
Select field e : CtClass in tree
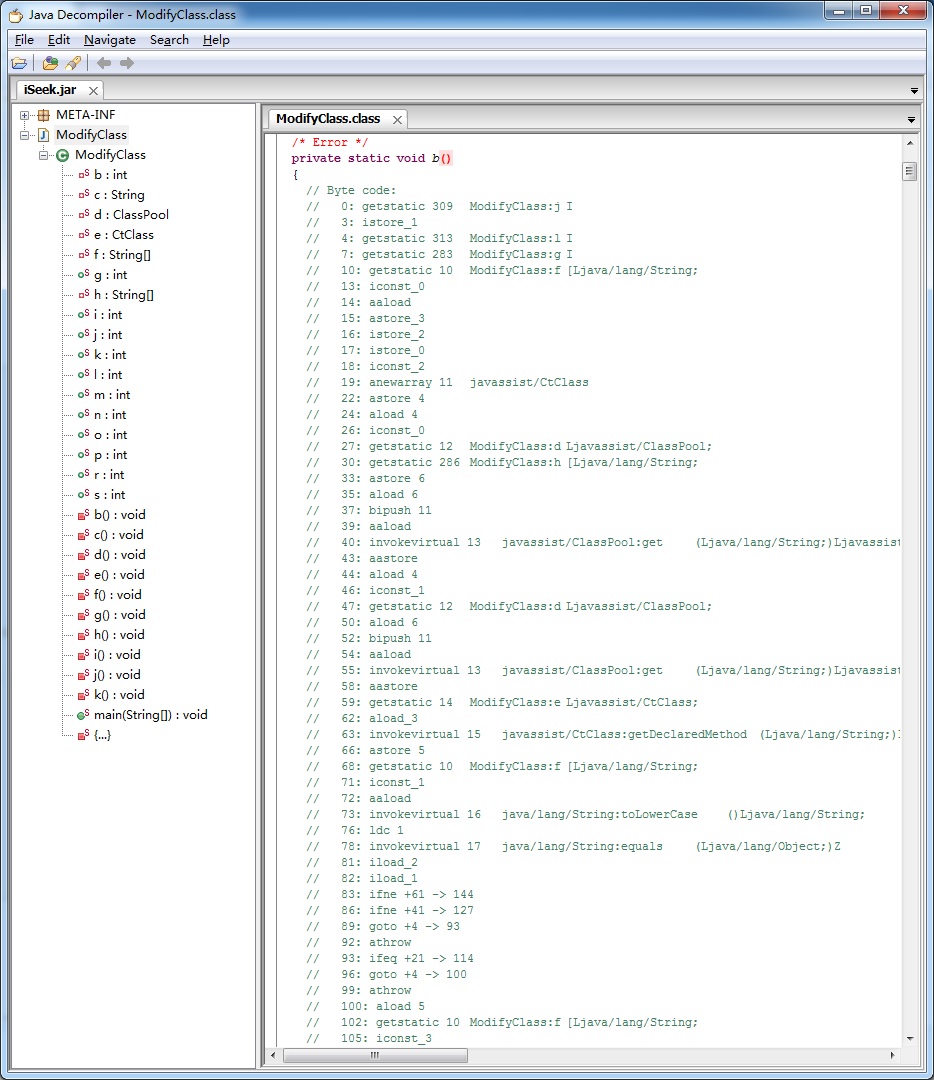(124, 235)
